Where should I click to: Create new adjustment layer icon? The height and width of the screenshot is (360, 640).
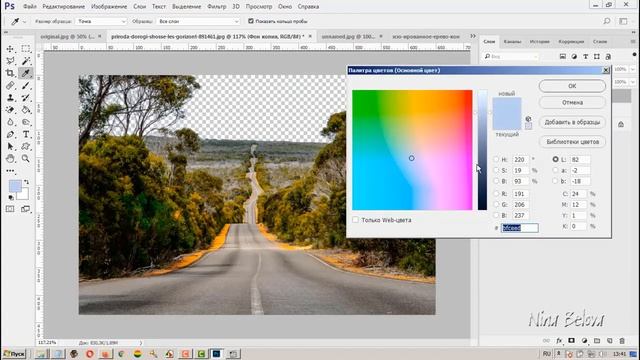click(584, 340)
